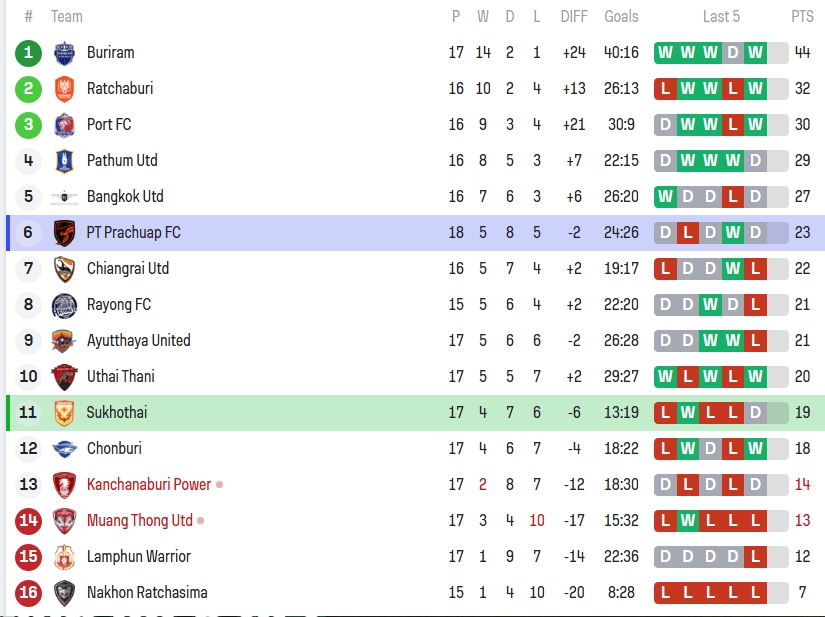Click the Chiangrai Utd team logo
The width and height of the screenshot is (825, 617).
(64, 269)
